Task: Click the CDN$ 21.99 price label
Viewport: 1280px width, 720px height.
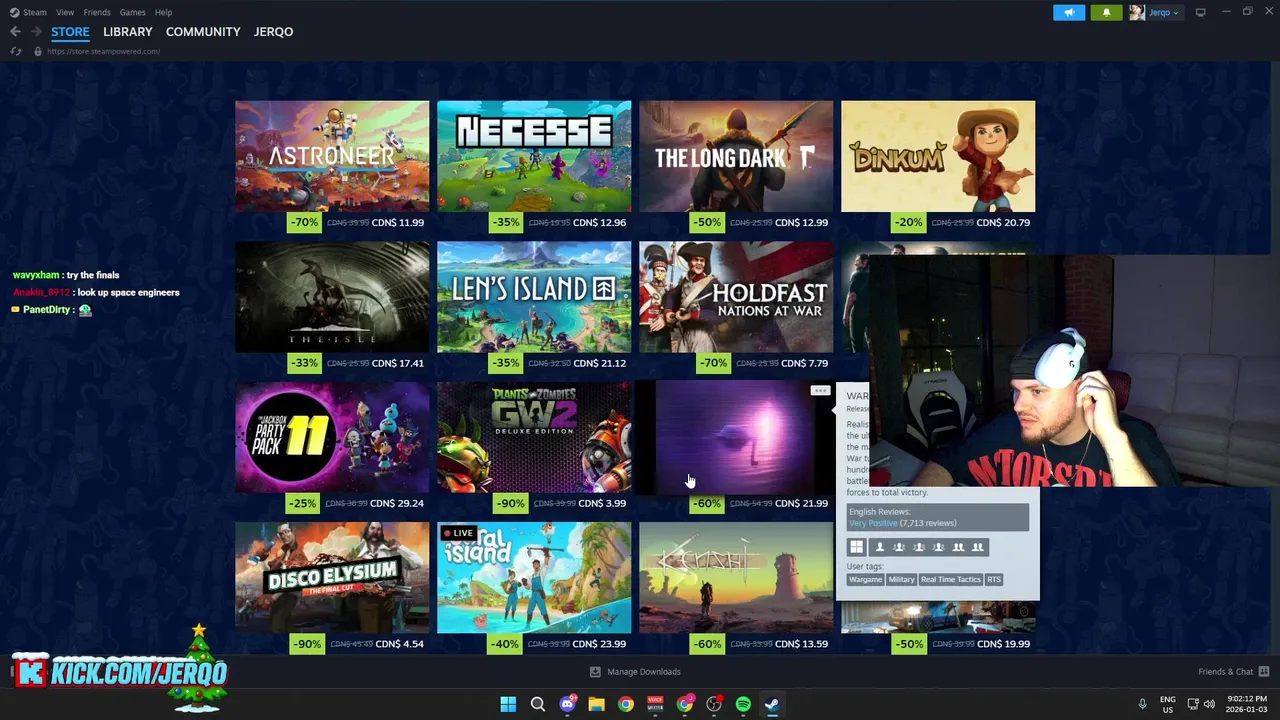Action: click(801, 503)
